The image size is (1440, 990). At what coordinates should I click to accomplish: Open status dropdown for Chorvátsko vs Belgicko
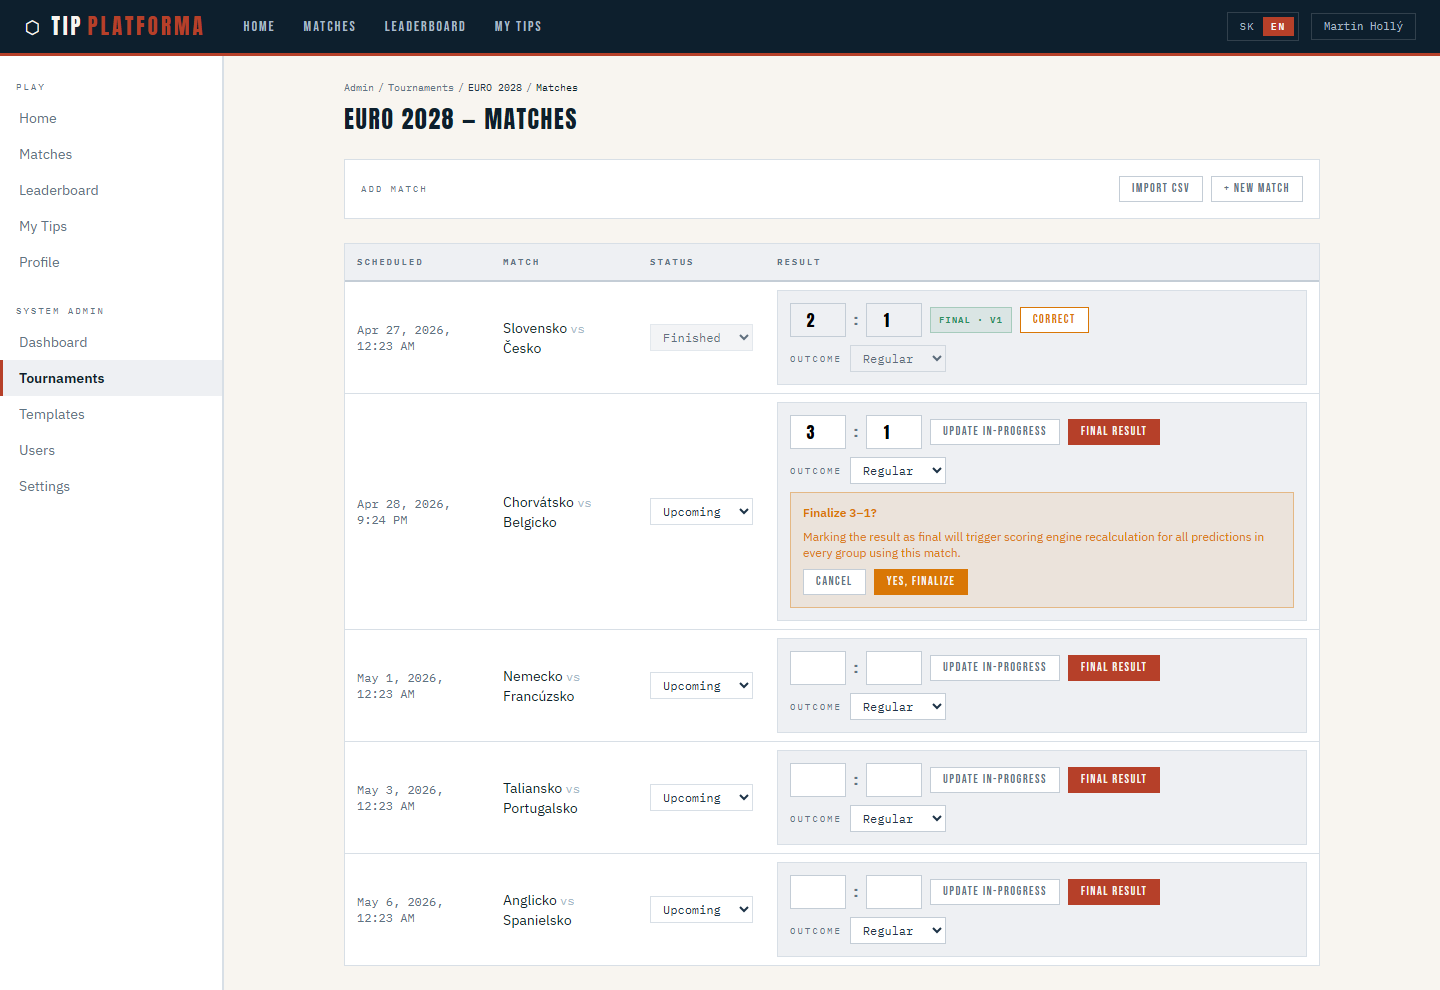point(701,512)
